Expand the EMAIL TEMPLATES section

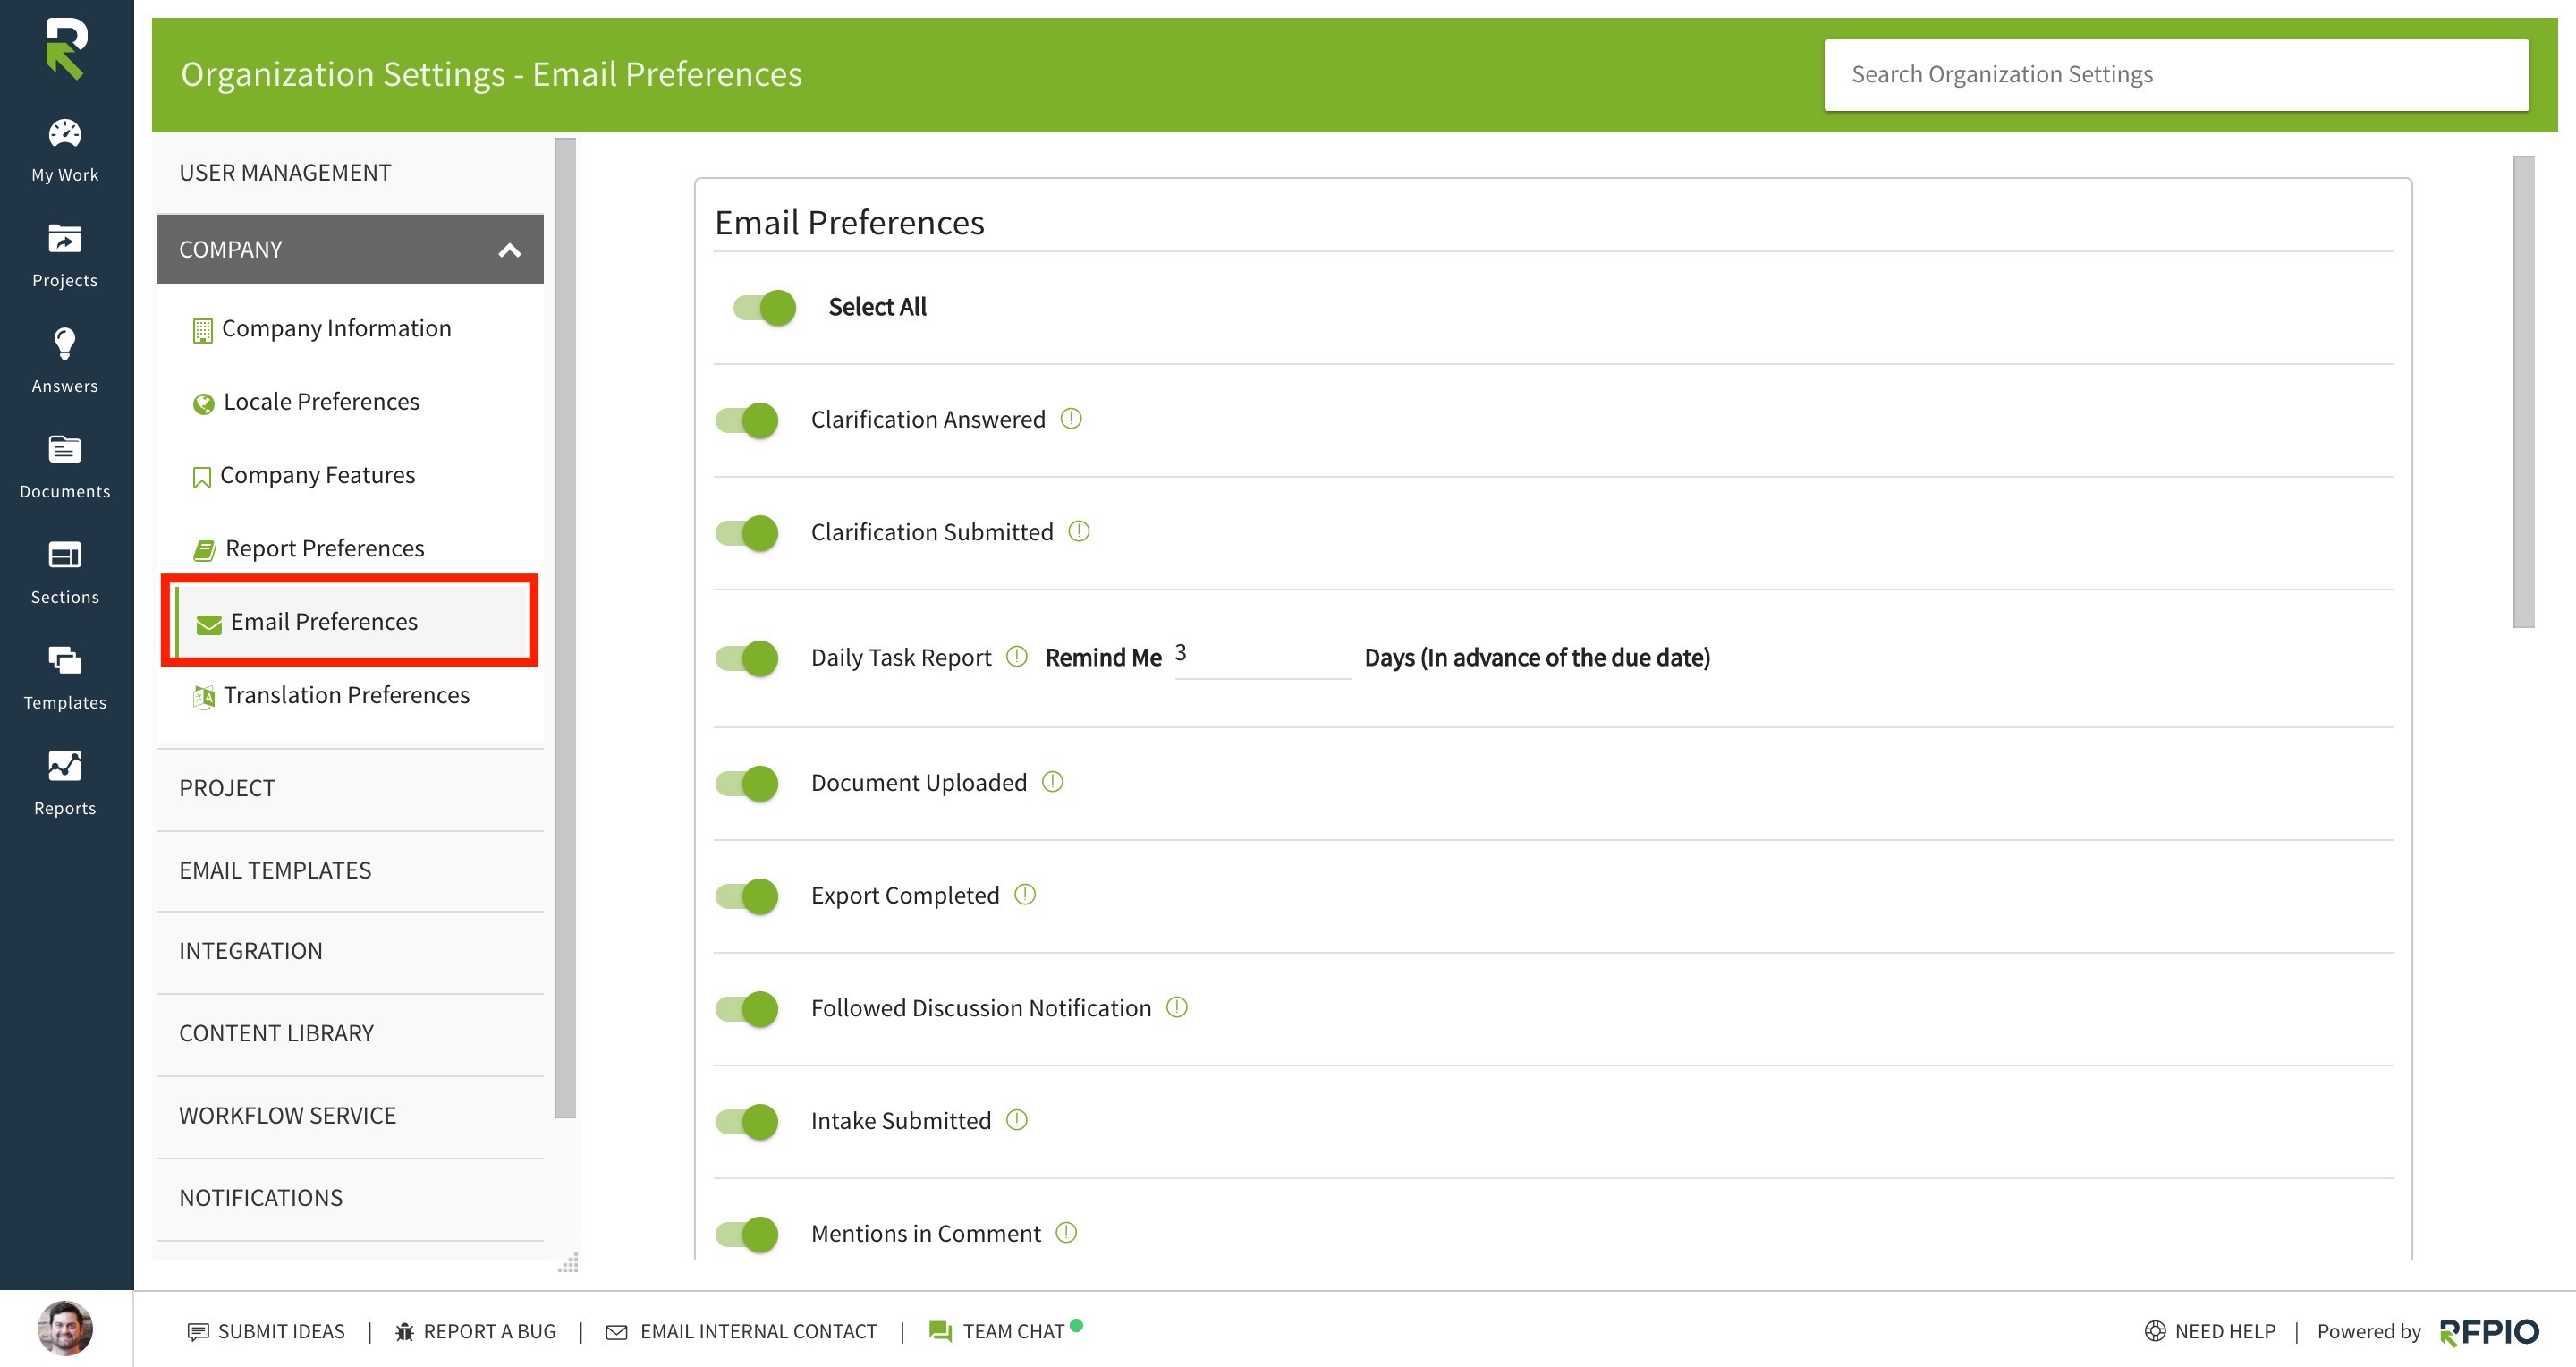350,871
